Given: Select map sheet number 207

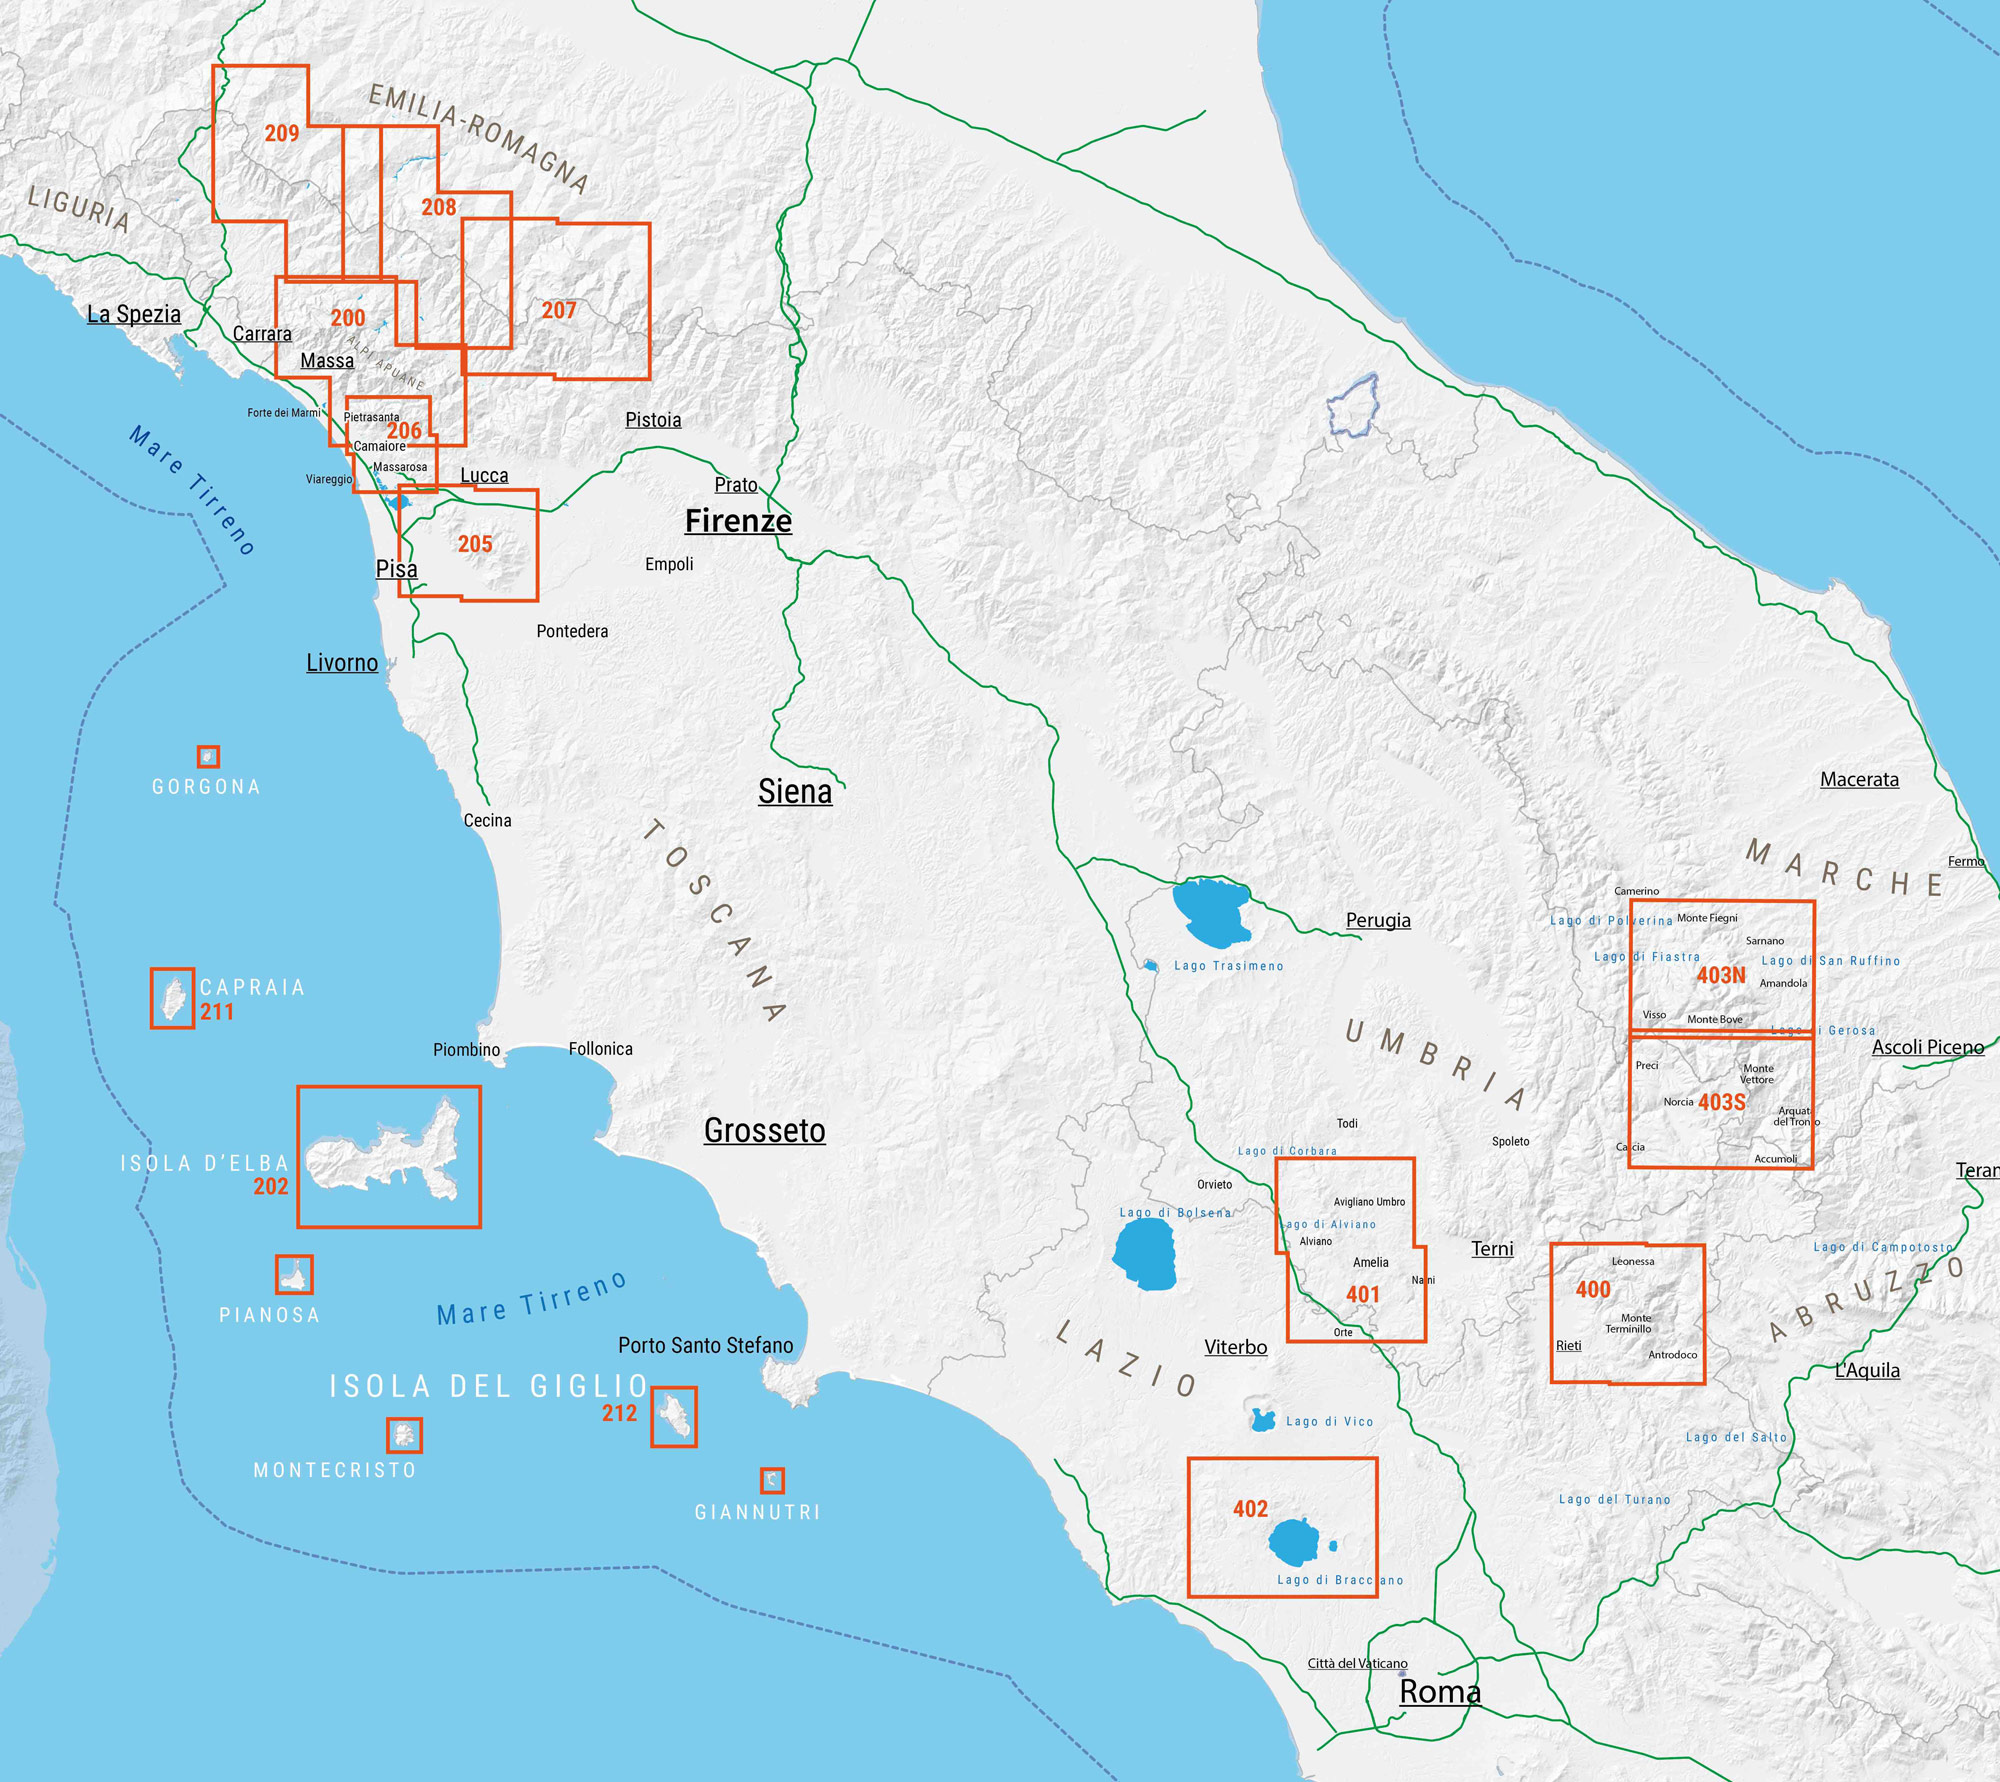Looking at the screenshot, I should pos(559,310).
